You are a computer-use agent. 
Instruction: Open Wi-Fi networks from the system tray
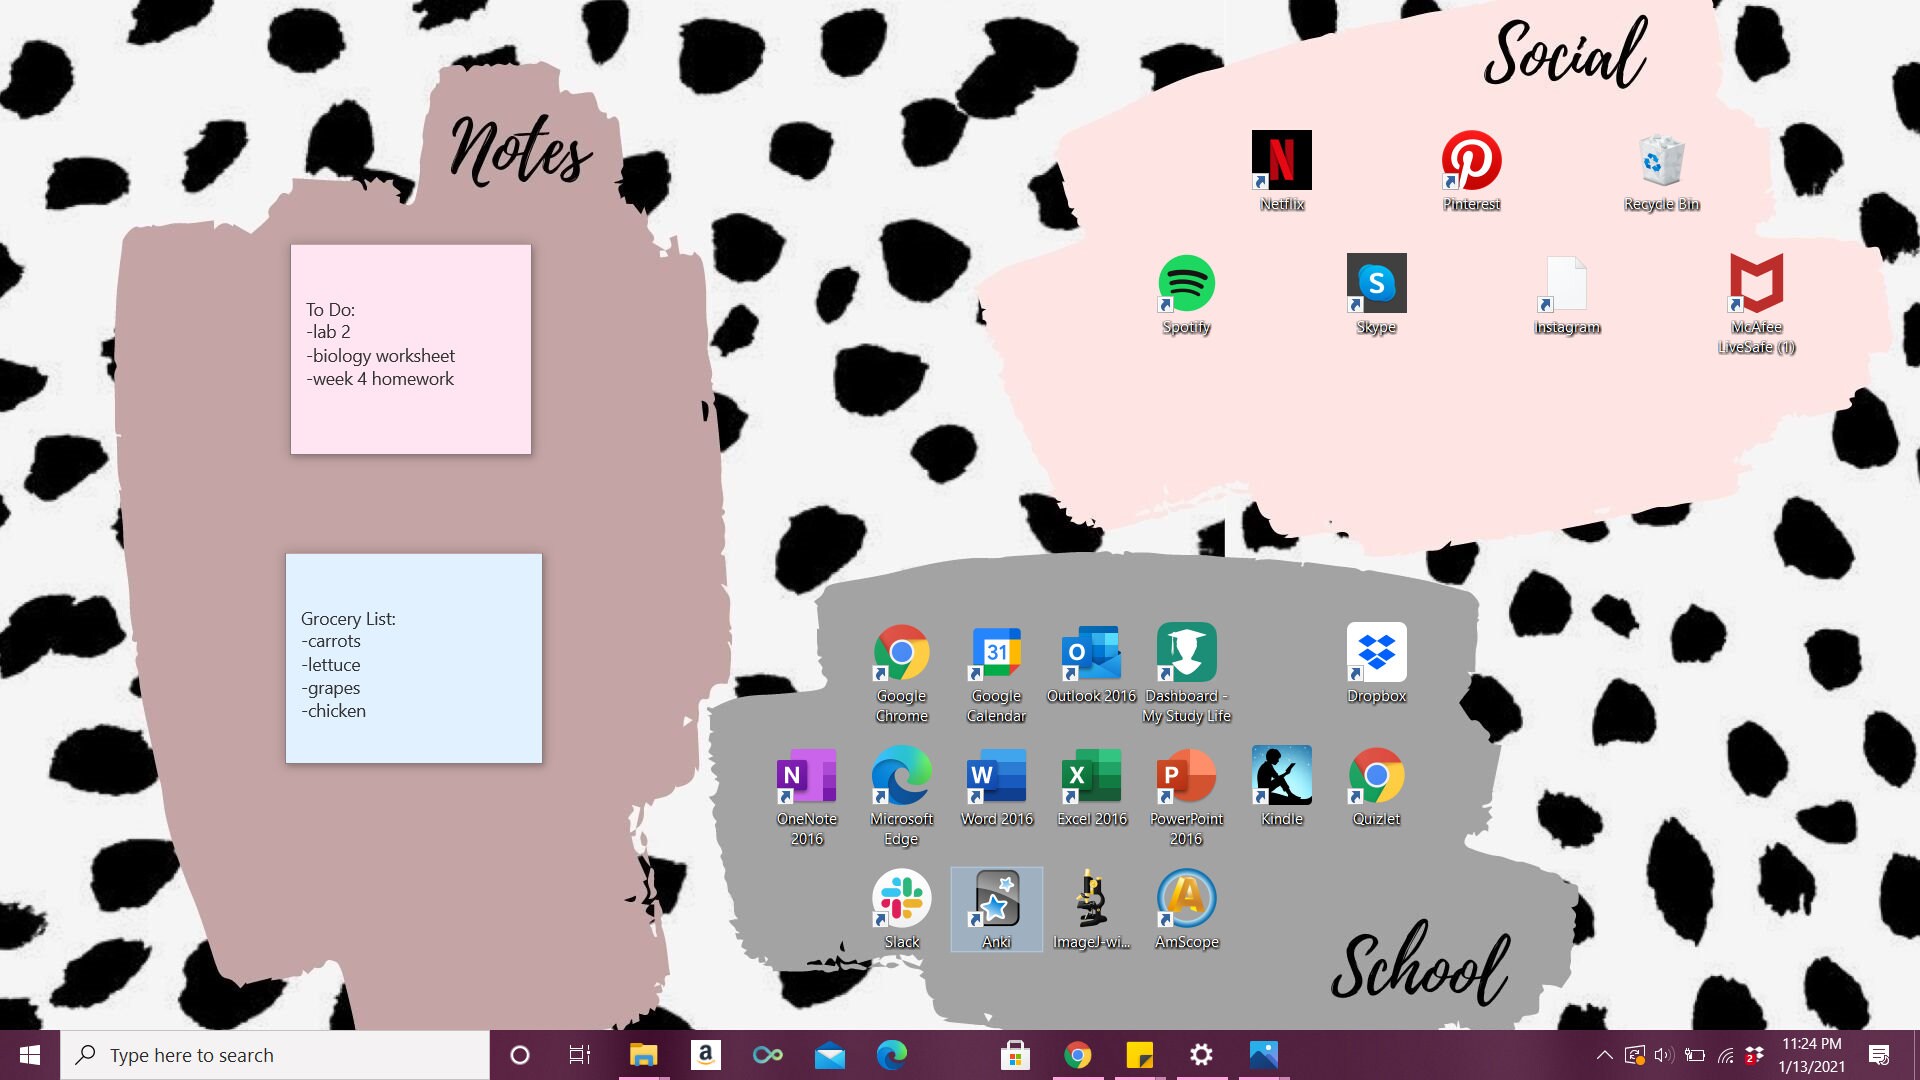coord(1725,1054)
